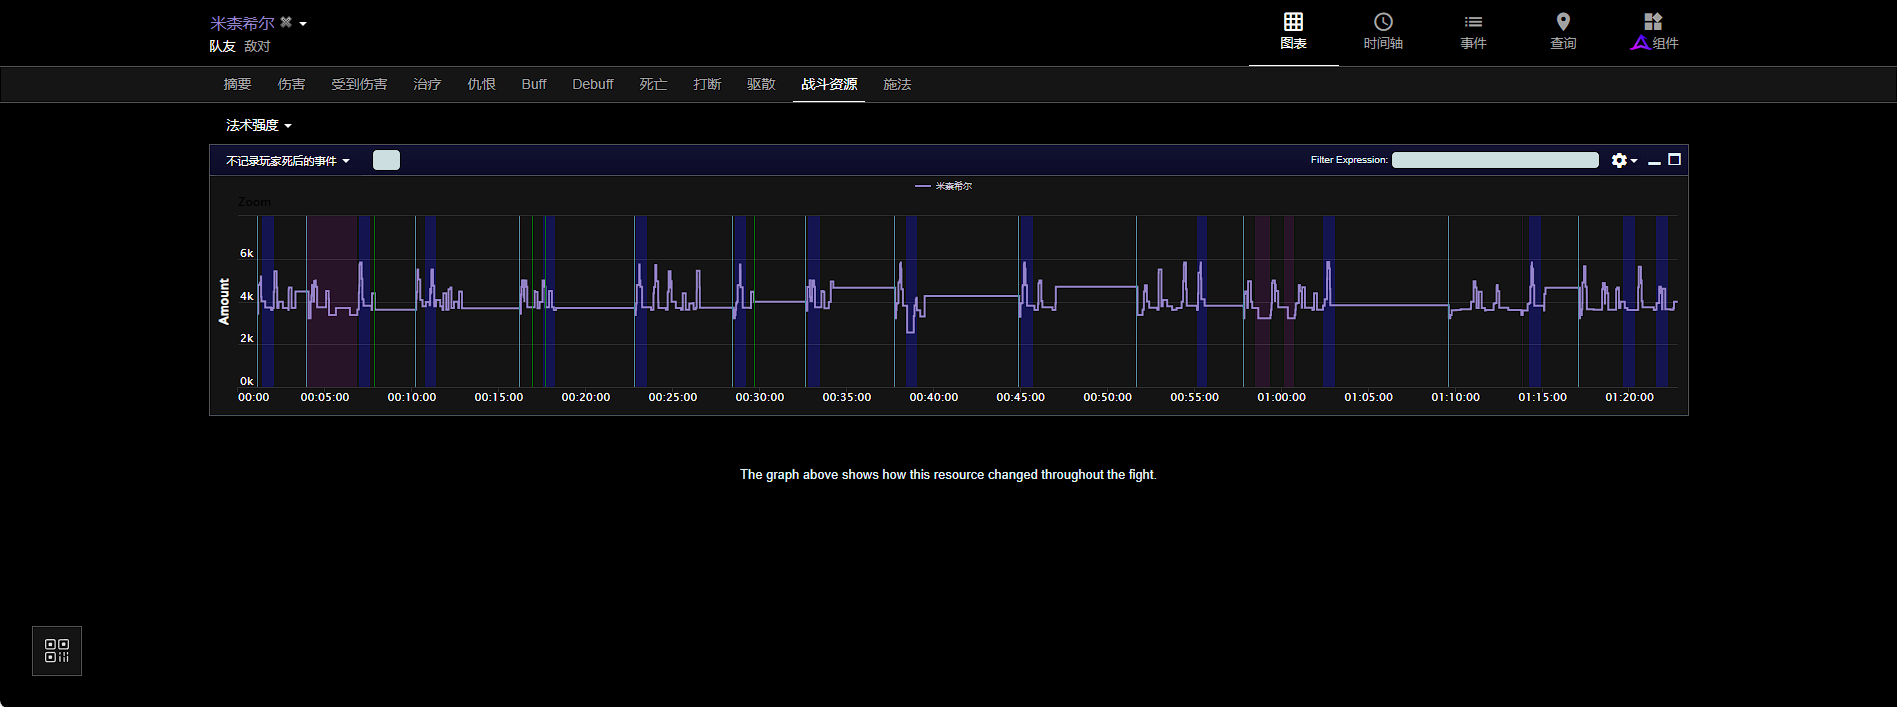The image size is (1897, 707).
Task: Open the gear settings menu
Action: tap(1624, 160)
